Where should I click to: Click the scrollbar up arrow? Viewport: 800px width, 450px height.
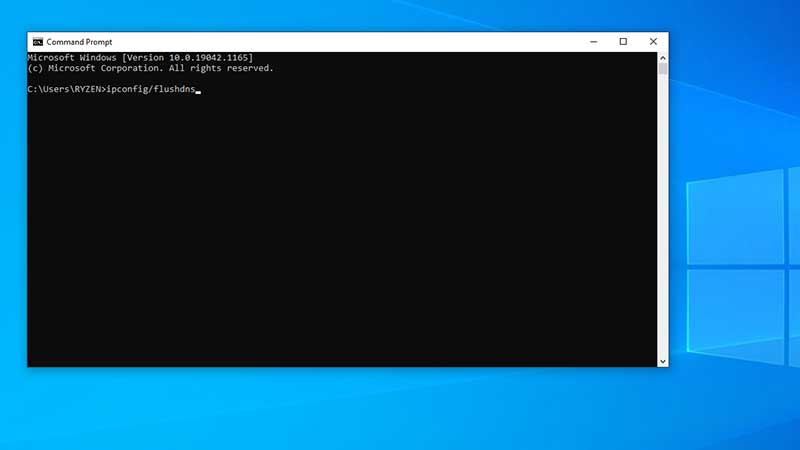(663, 58)
